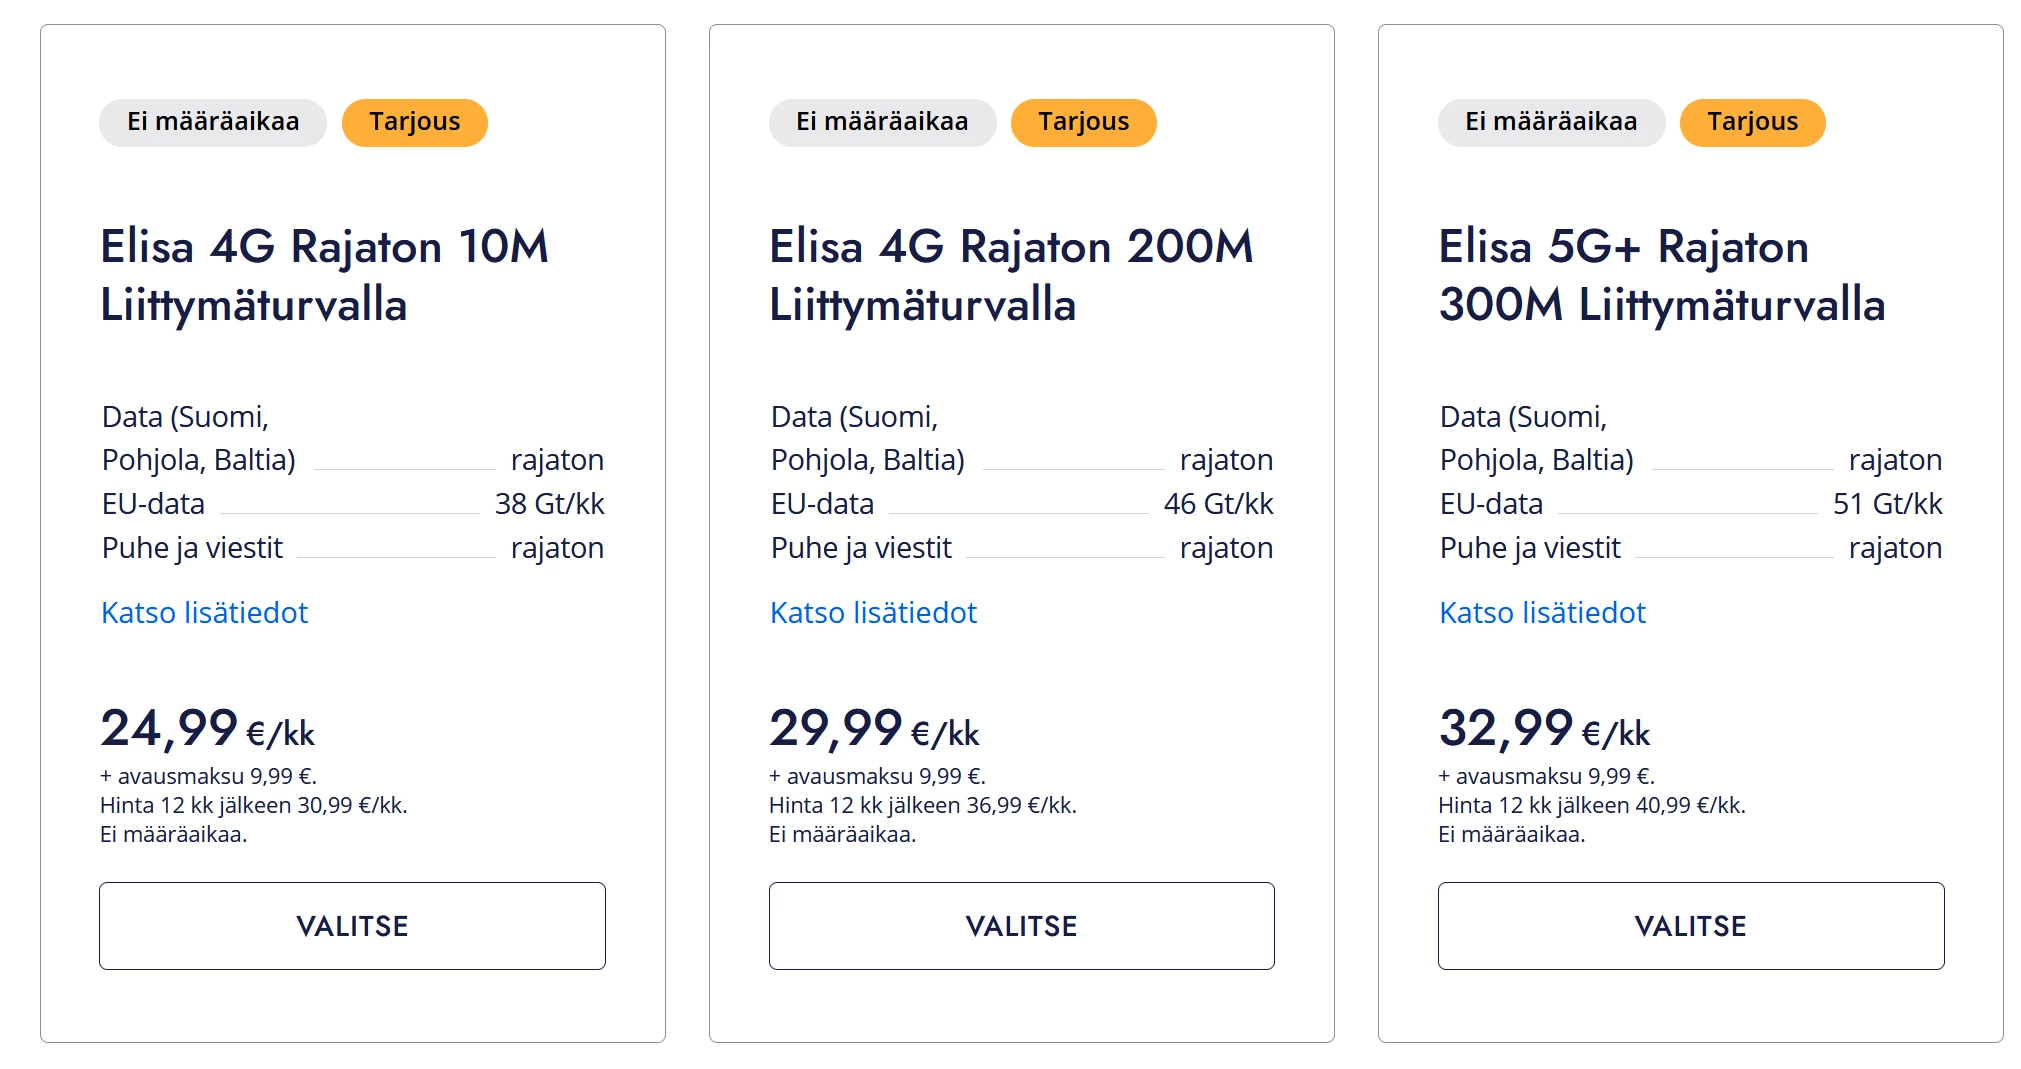Click the Tarjous badge on the 5G+ card
The image size is (2021, 1069).
(x=1752, y=122)
